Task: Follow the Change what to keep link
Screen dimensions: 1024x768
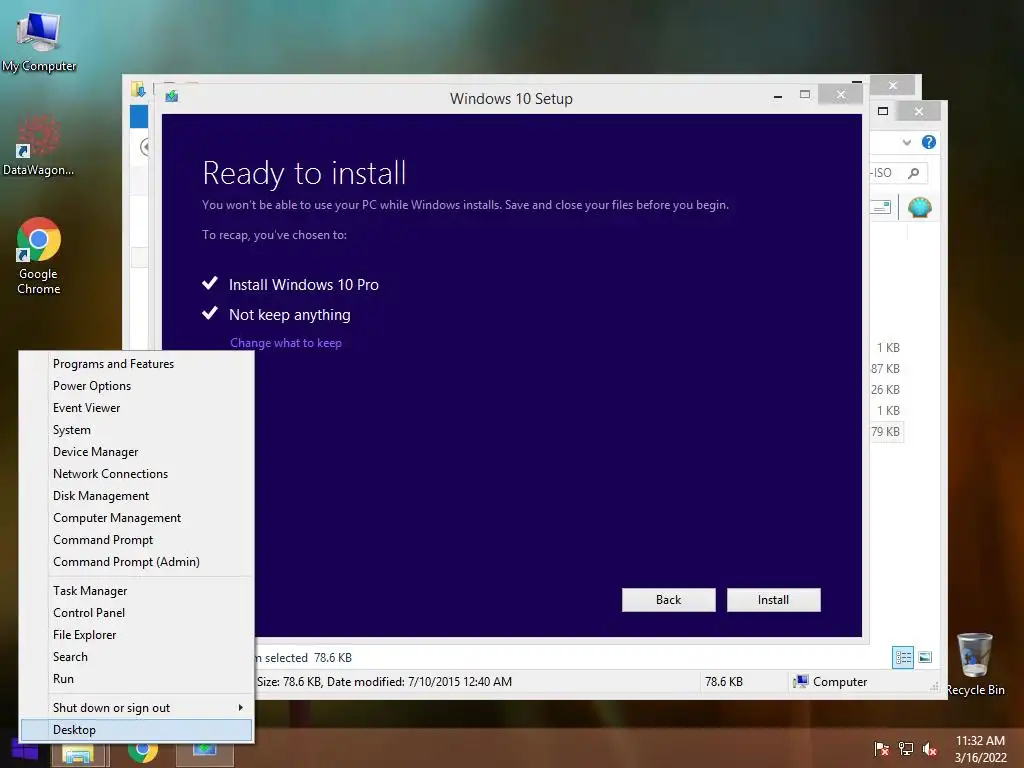Action: pyautogui.click(x=285, y=343)
